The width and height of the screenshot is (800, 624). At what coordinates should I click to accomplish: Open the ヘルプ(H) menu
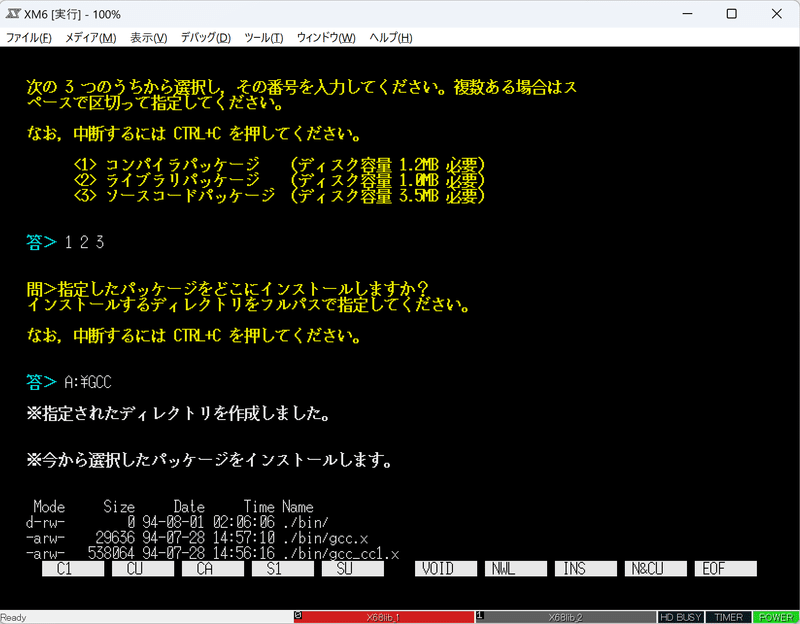tap(391, 38)
